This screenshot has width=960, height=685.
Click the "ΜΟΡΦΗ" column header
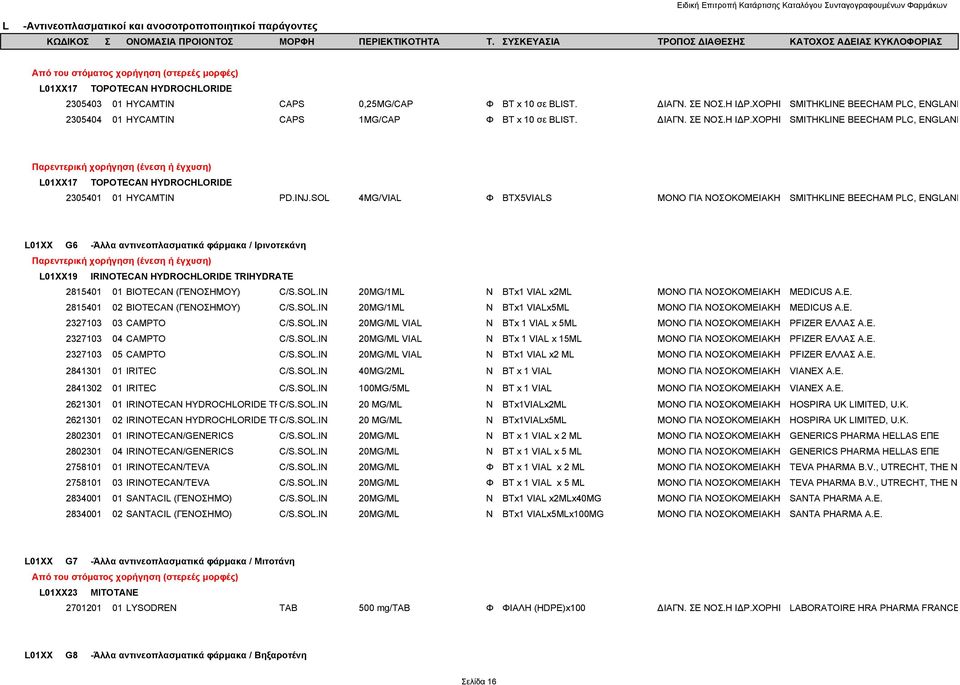click(297, 42)
